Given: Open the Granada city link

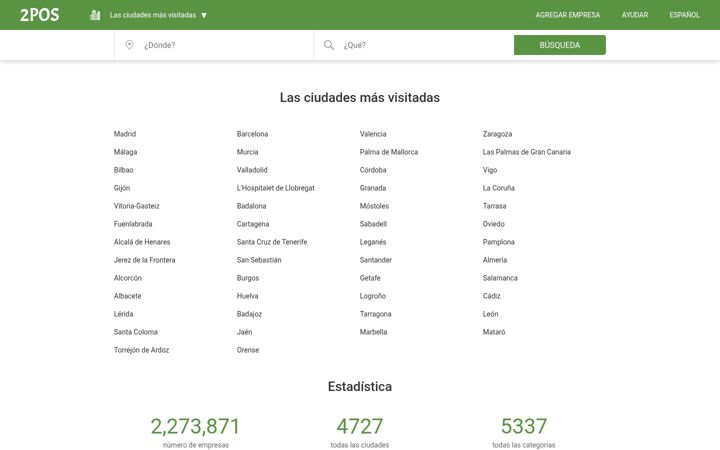Looking at the screenshot, I should (373, 188).
